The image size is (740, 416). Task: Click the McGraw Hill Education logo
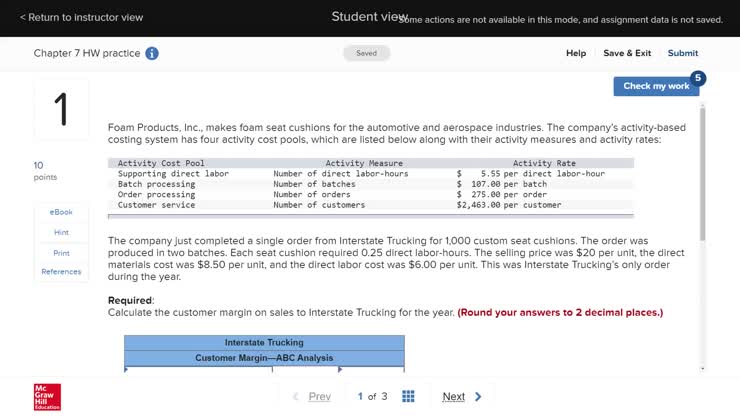(x=47, y=397)
